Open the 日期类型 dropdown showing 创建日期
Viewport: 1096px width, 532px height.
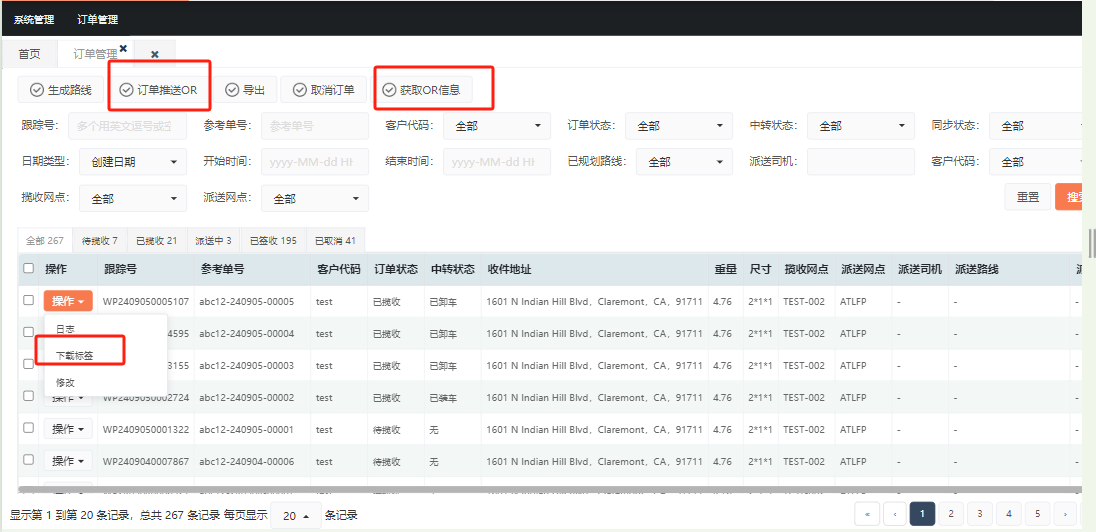click(x=133, y=161)
